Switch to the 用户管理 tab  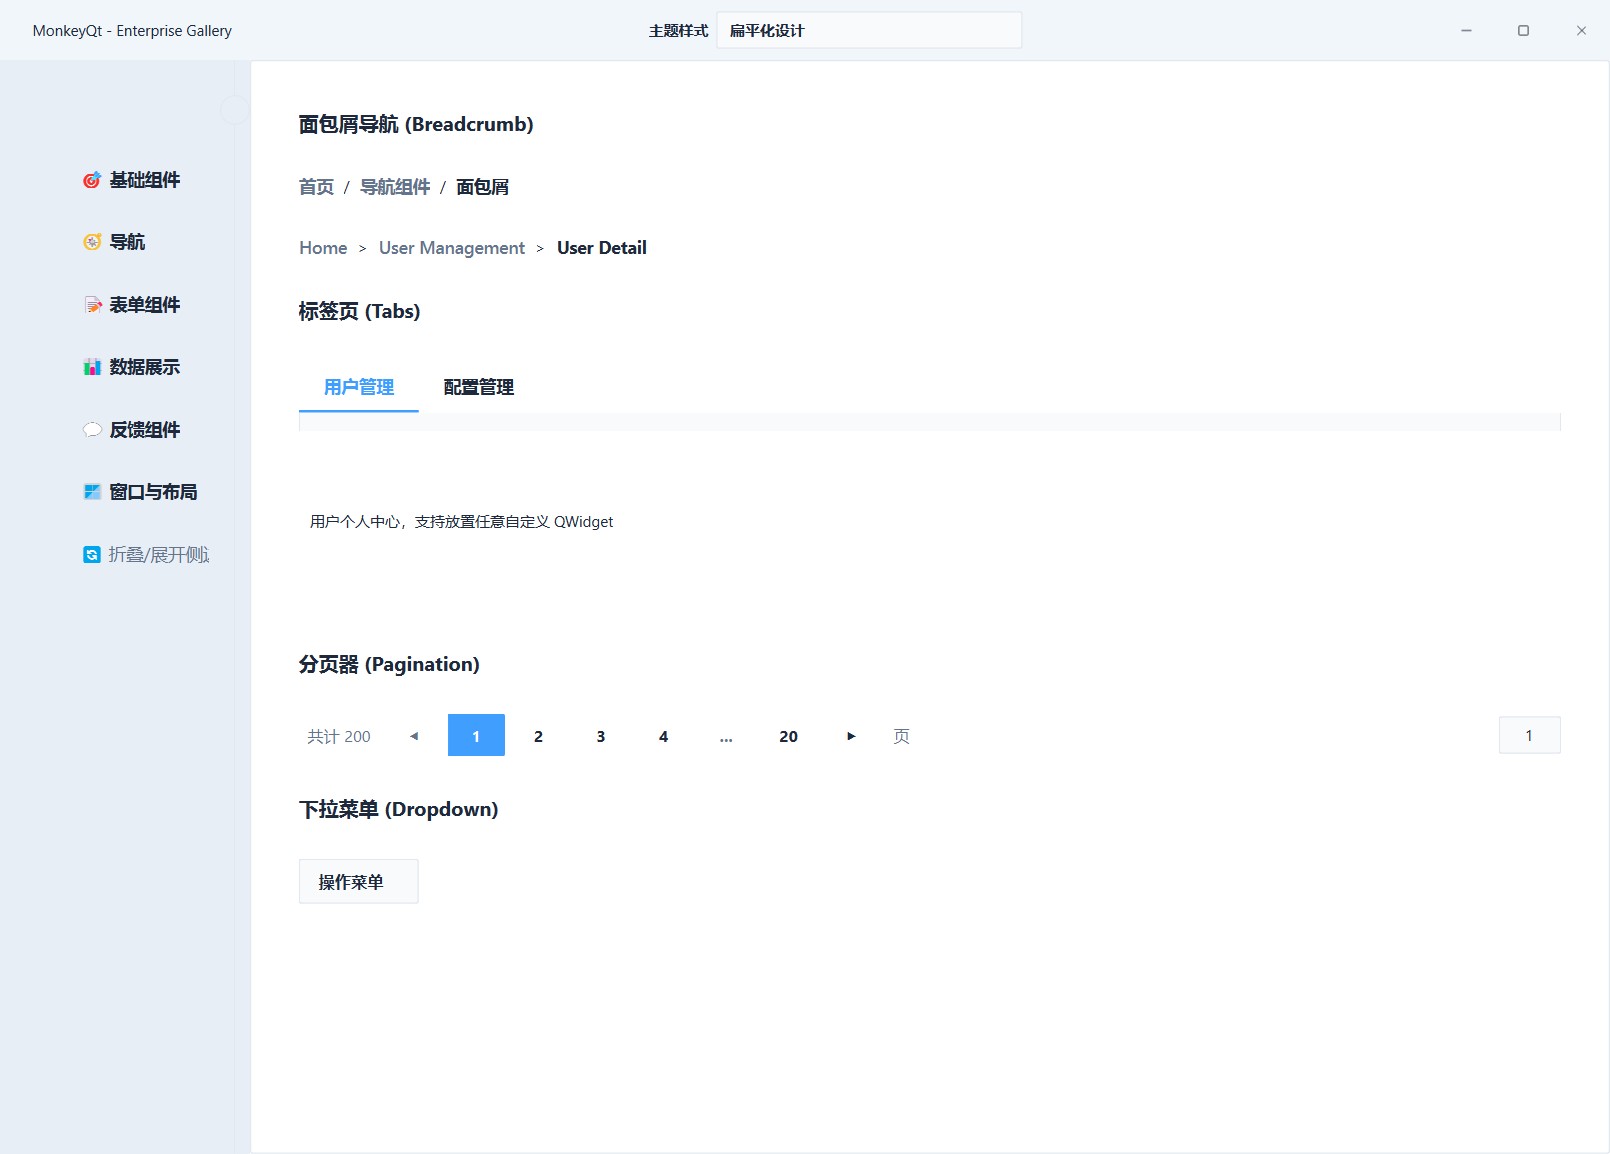(x=359, y=388)
